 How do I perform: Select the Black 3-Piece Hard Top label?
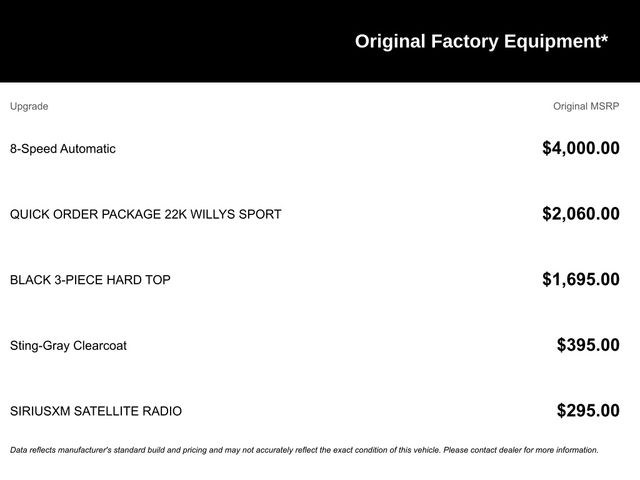[90, 280]
